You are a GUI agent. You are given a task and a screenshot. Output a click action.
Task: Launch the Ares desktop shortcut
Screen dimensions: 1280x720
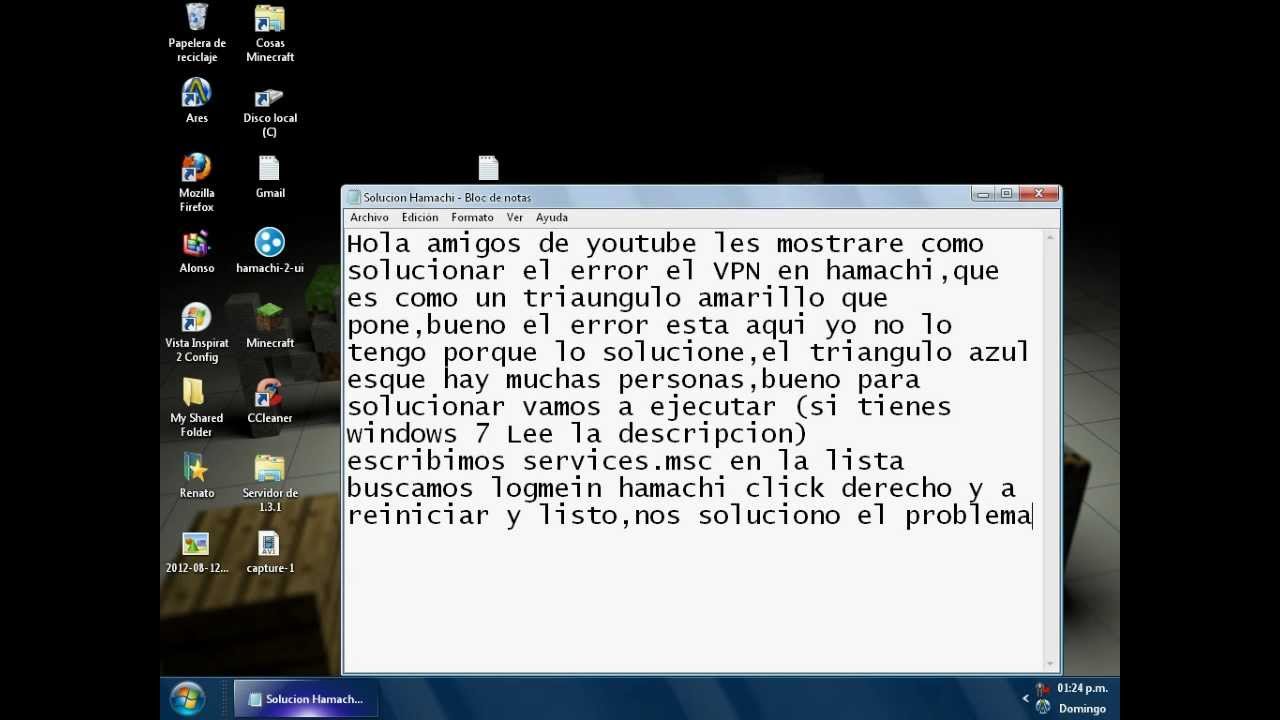[197, 101]
